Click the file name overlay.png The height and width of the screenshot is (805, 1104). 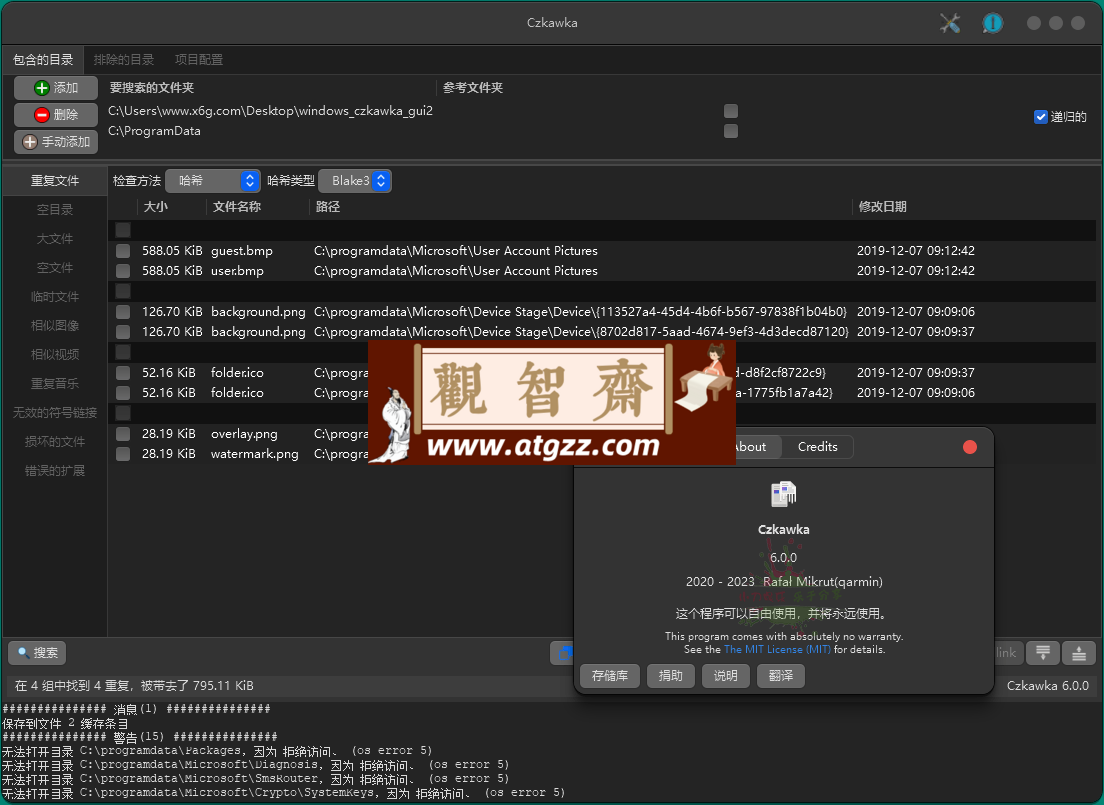point(244,434)
